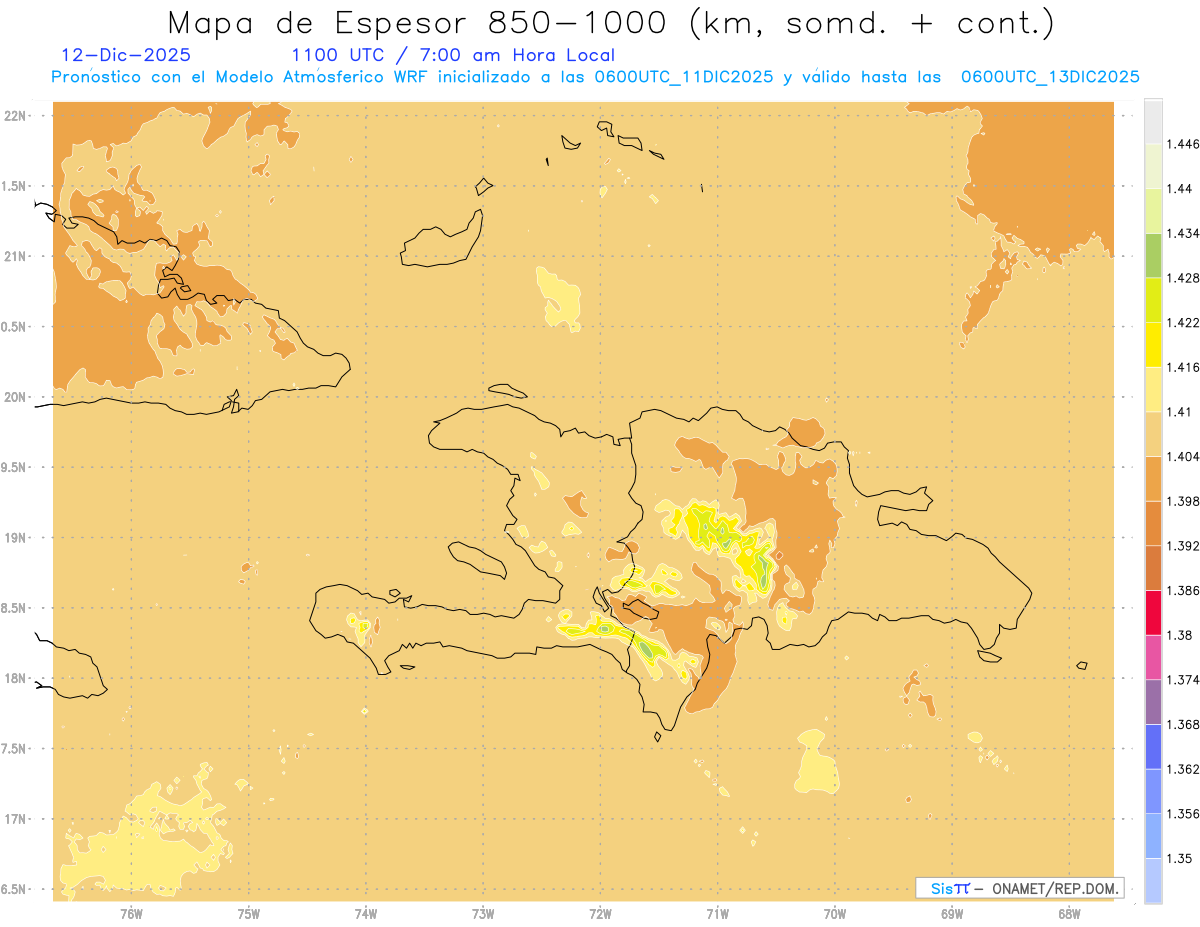Click the latitude label 17N
This screenshot has width=1200, height=927.
tap(15, 819)
